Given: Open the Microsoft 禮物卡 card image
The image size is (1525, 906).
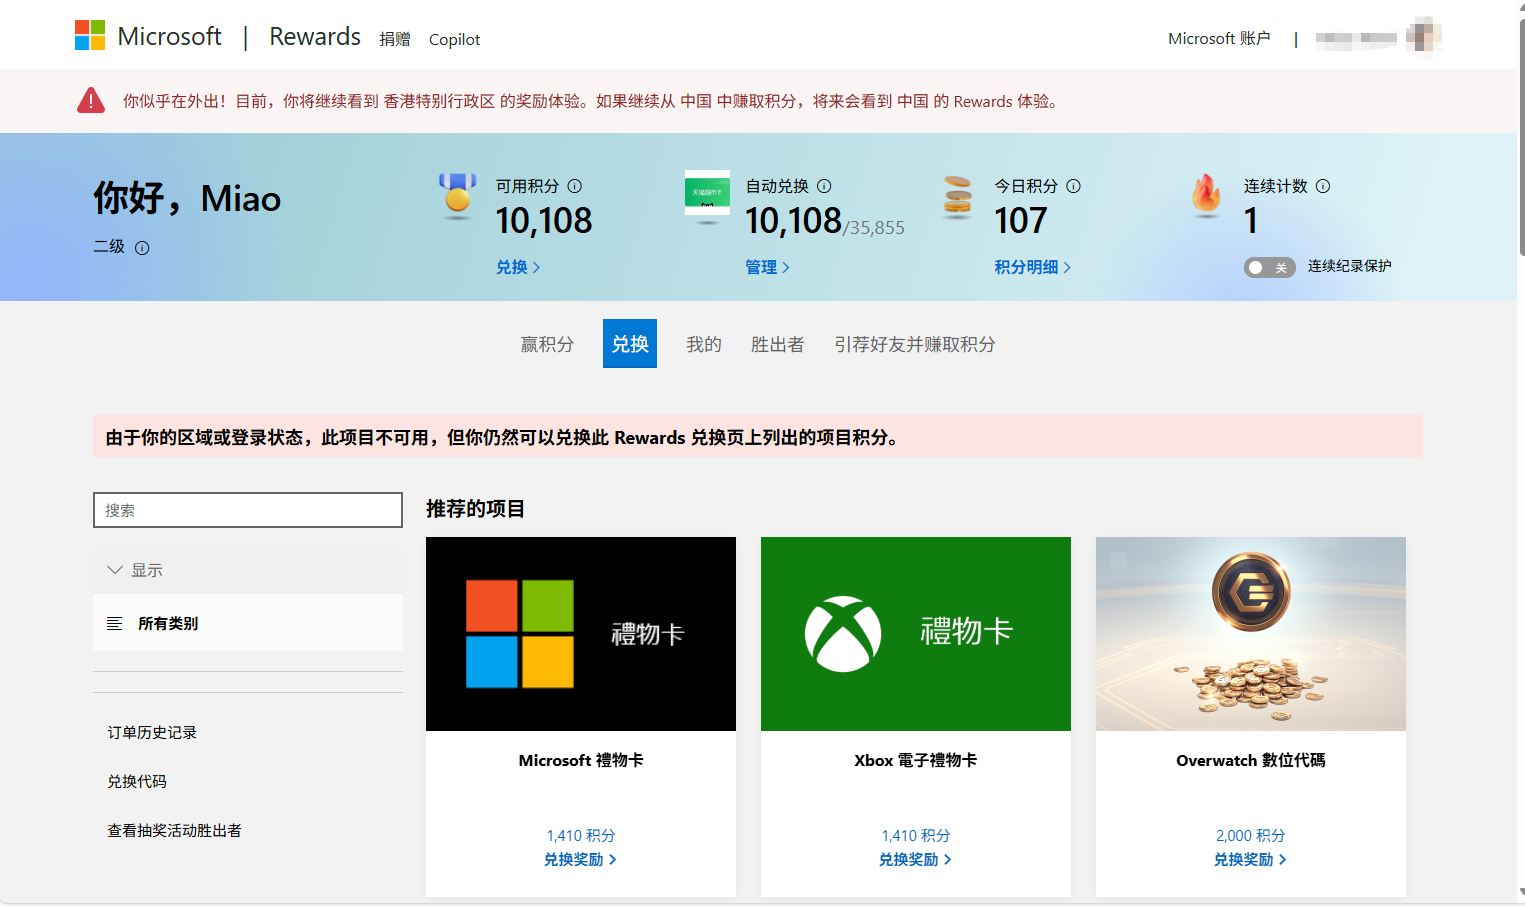Looking at the screenshot, I should [581, 634].
